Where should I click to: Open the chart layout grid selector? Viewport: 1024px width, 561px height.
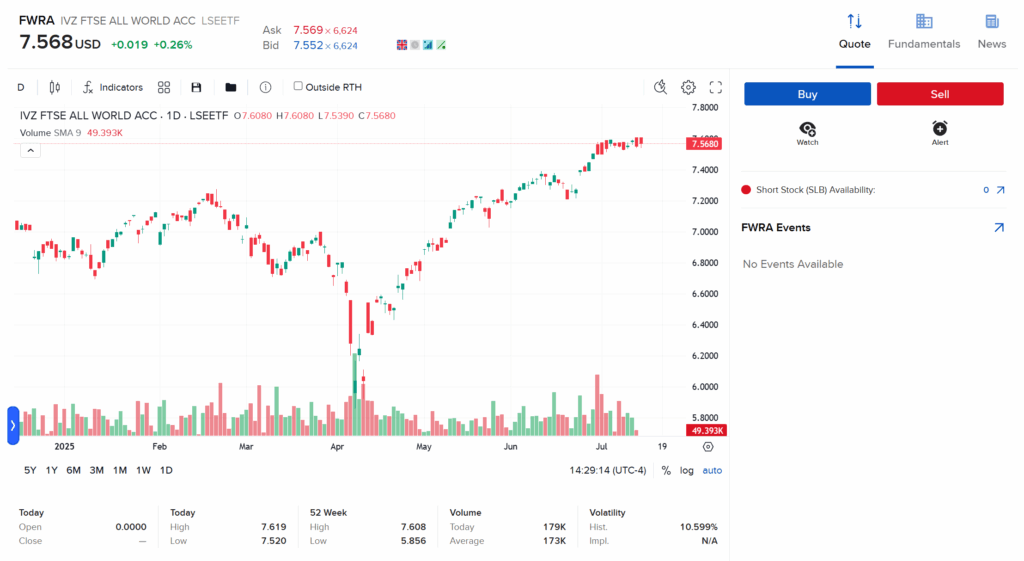pos(164,87)
